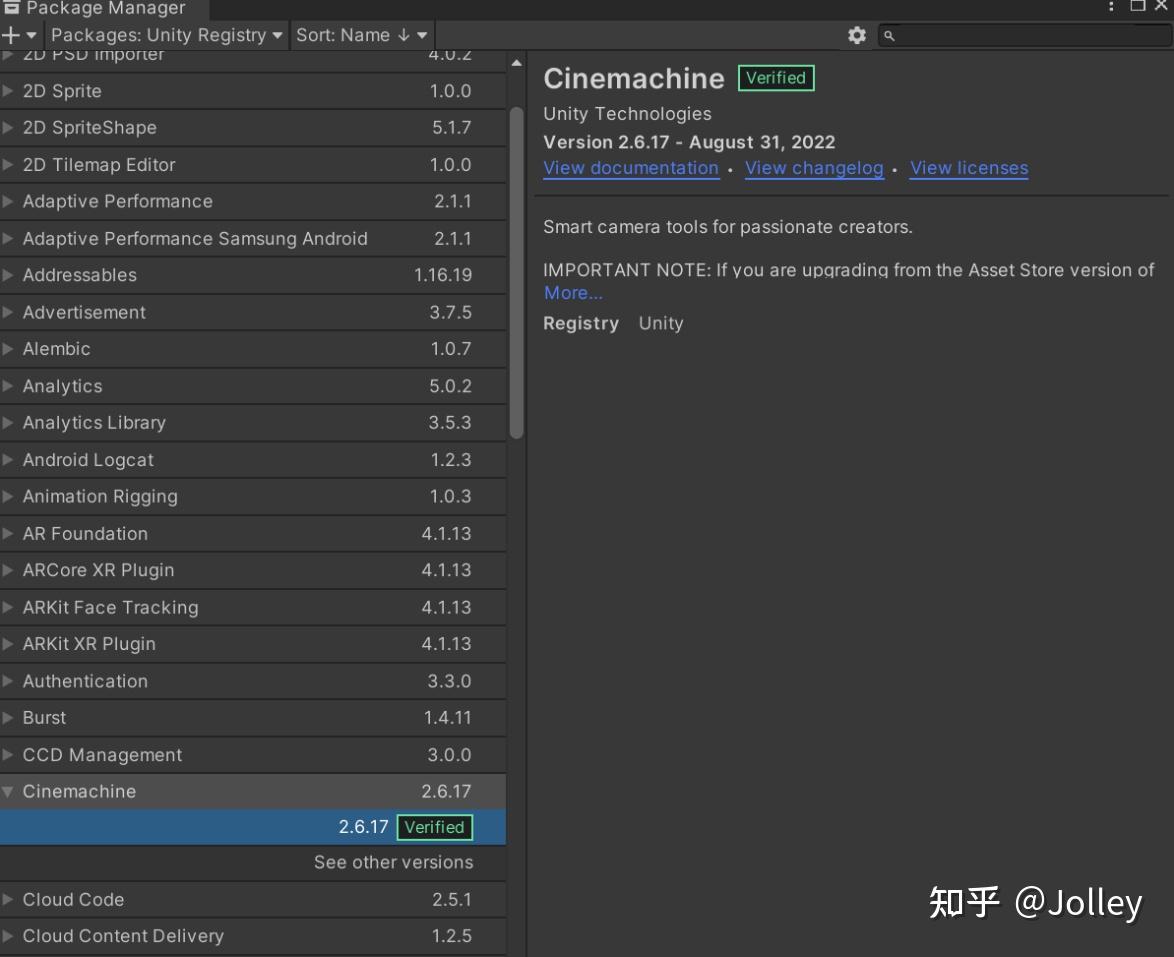
Task: Expand the Burst package entry
Action: pos(9,717)
